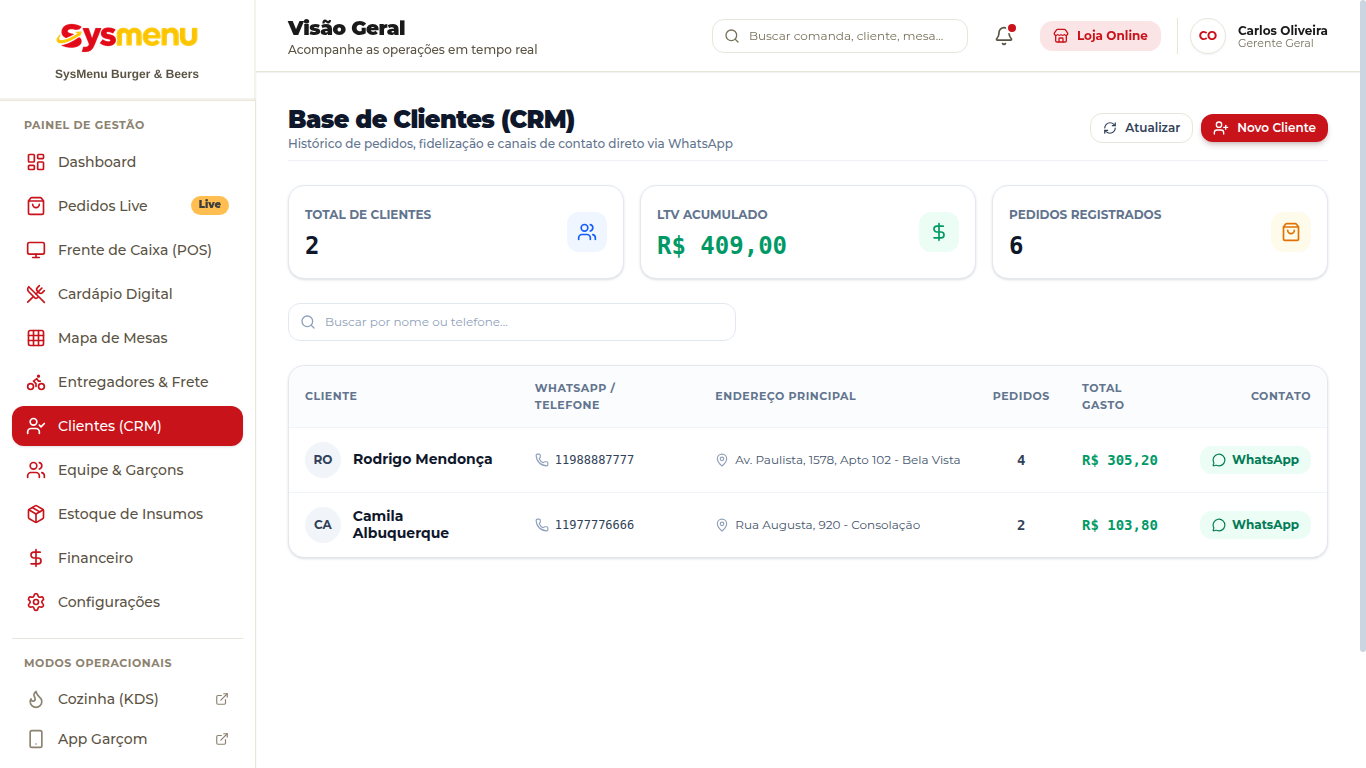Image resolution: width=1366 pixels, height=768 pixels.
Task: Launch Cozinha (KDS) mode
Action: 127,699
